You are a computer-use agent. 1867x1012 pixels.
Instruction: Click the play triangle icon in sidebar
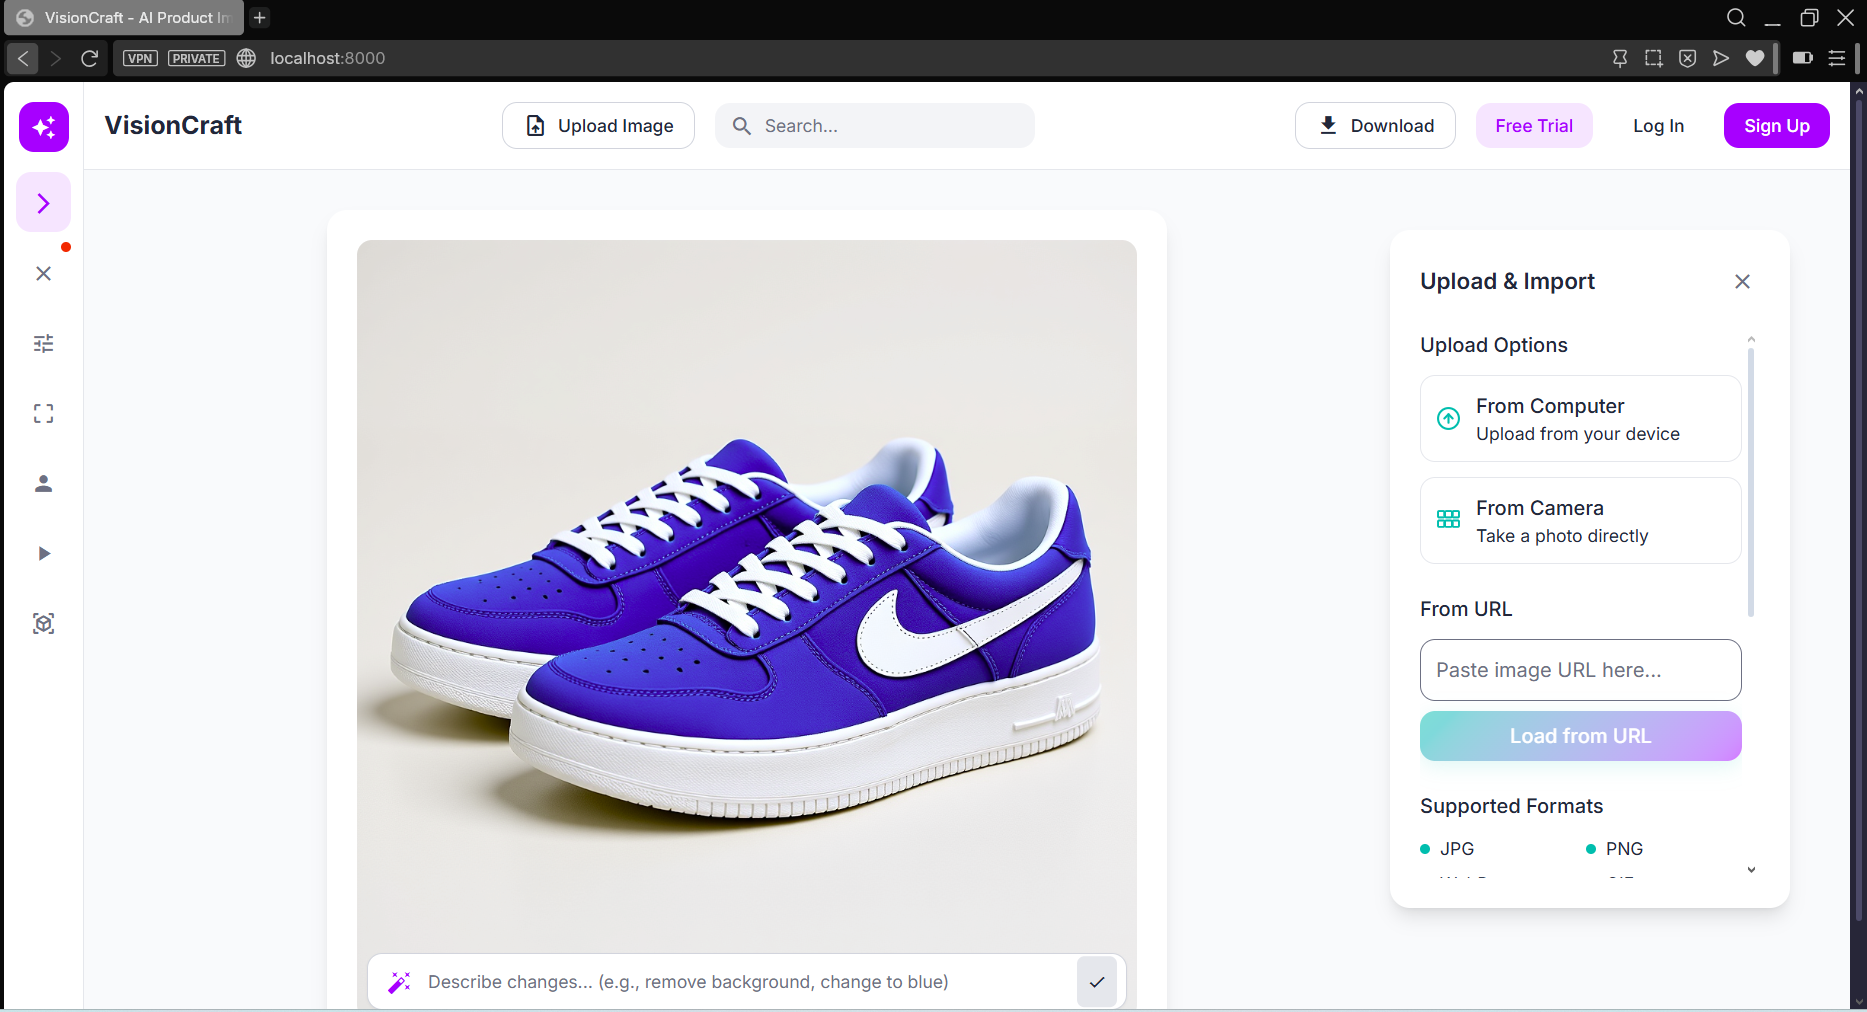[44, 553]
